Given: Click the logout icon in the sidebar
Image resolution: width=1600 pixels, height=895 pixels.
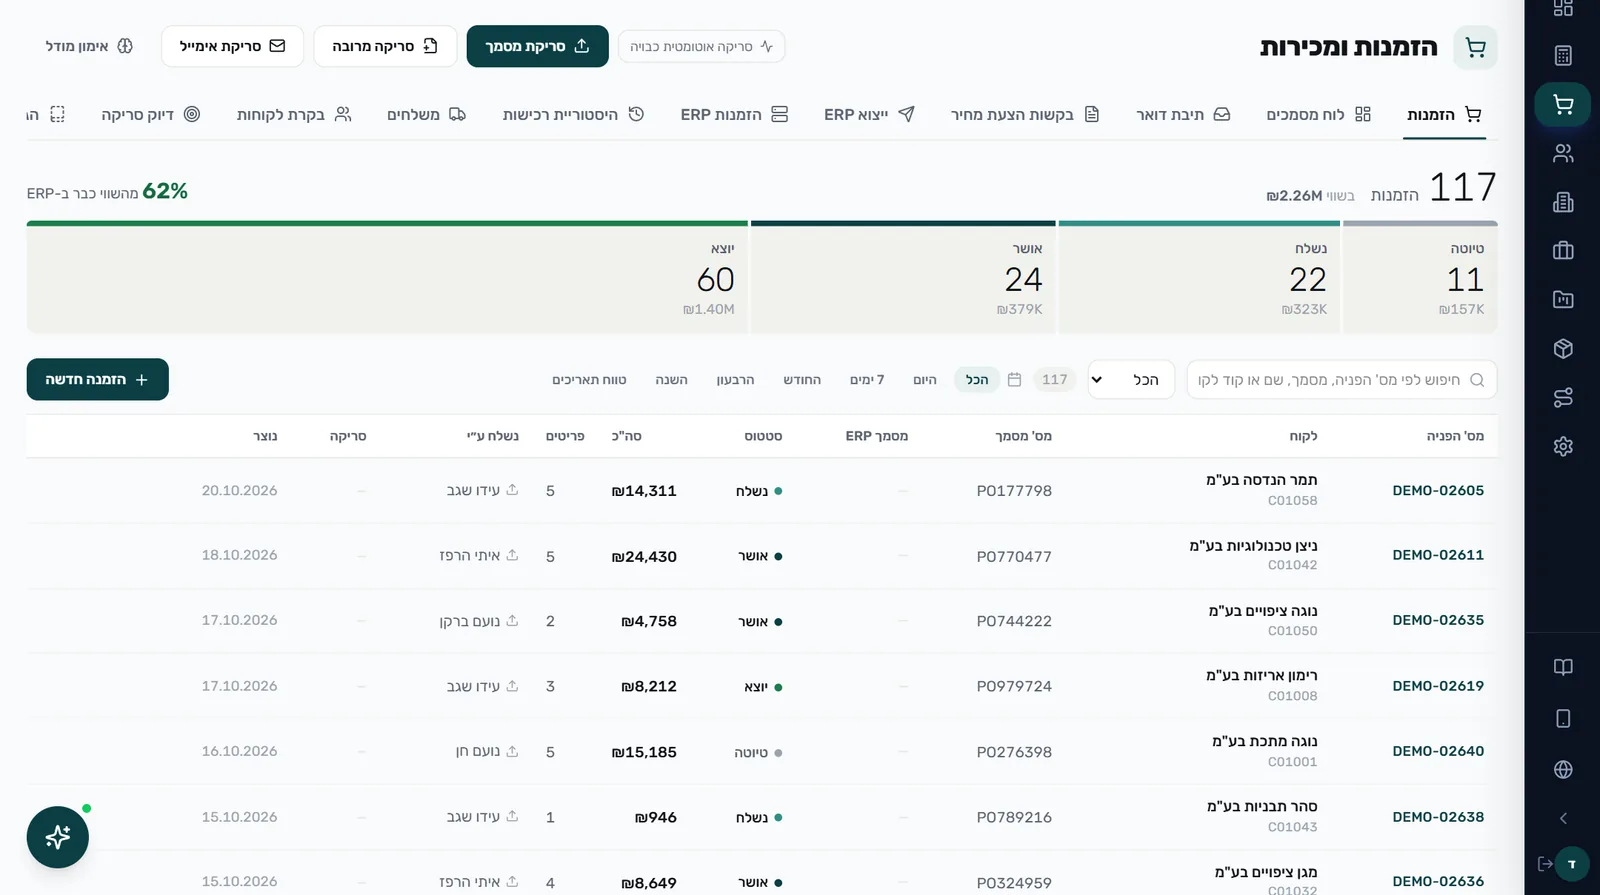Looking at the screenshot, I should [x=1545, y=864].
